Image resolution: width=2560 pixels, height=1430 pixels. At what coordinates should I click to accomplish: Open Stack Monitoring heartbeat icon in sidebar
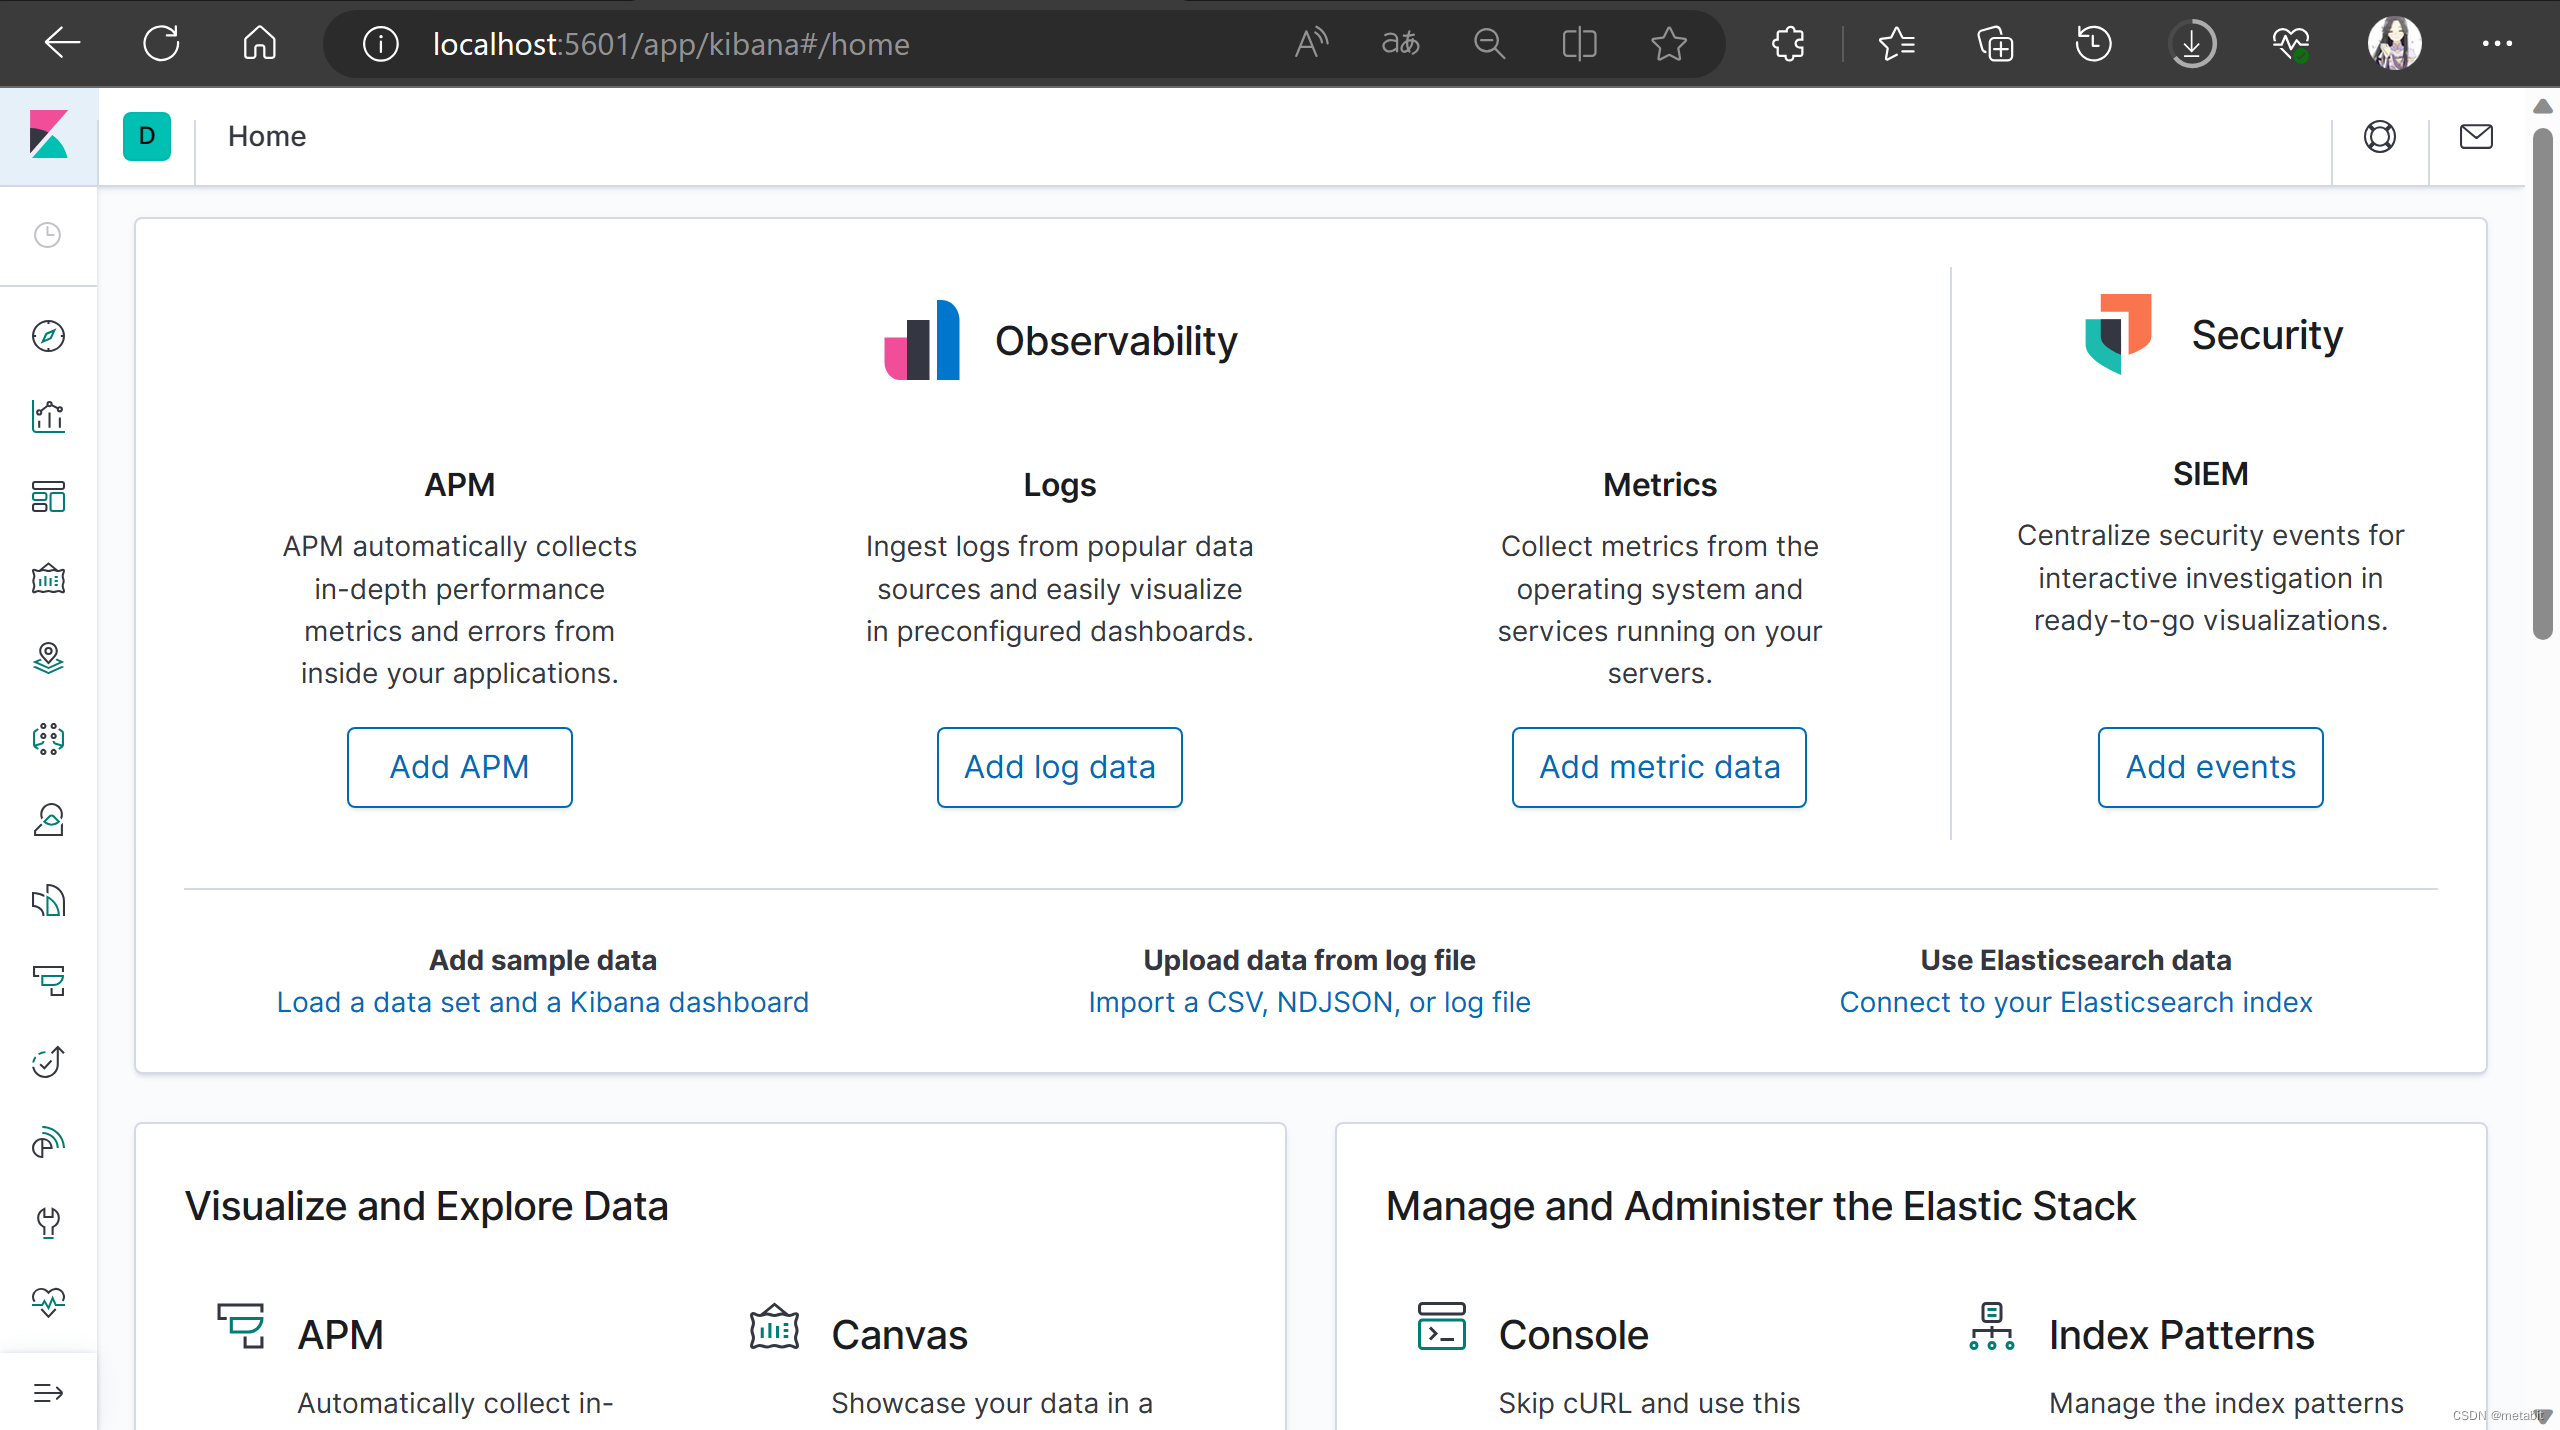[x=48, y=1302]
